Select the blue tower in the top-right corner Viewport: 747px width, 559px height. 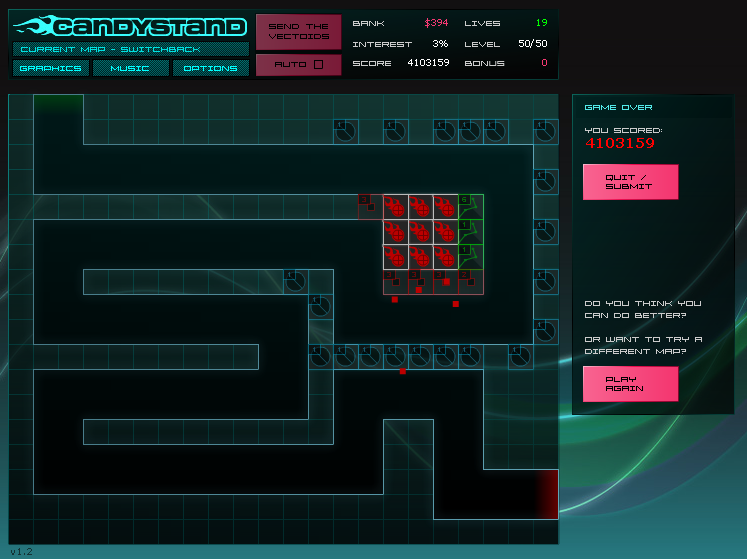click(545, 131)
